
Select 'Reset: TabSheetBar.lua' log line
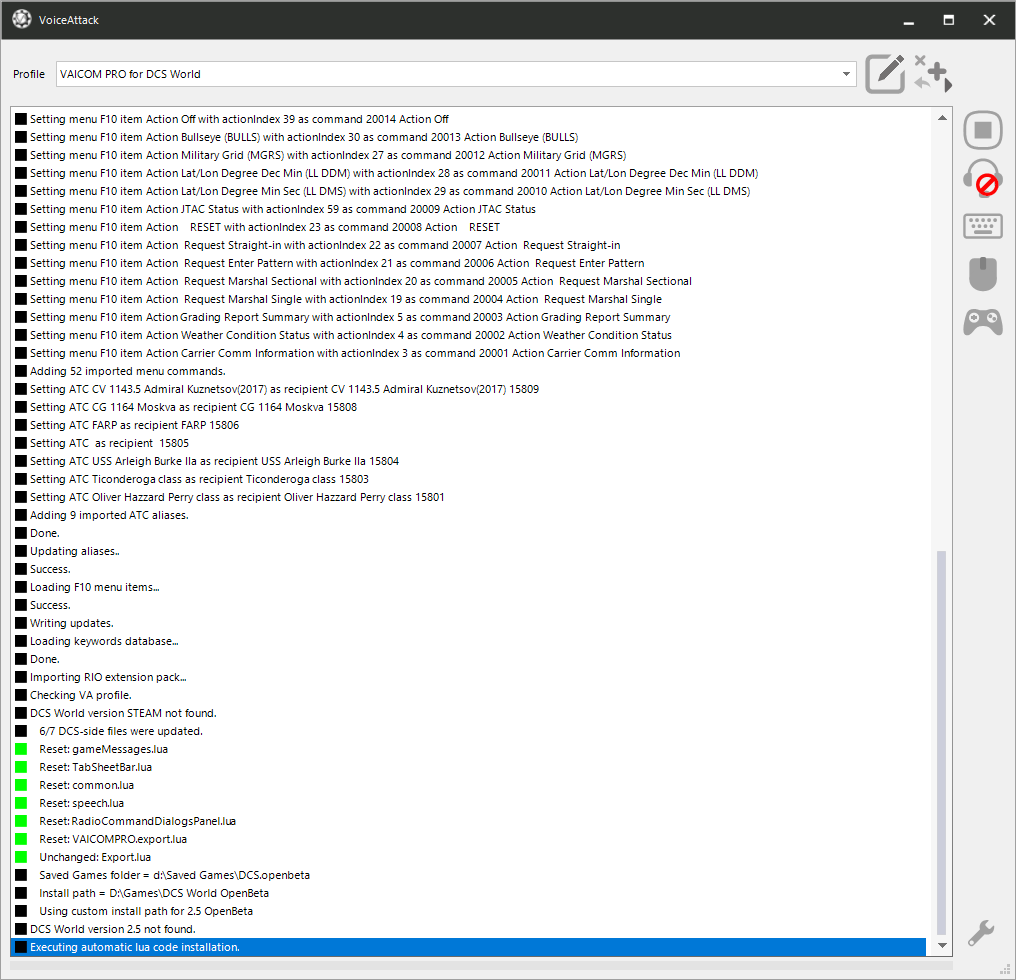[x=468, y=767]
